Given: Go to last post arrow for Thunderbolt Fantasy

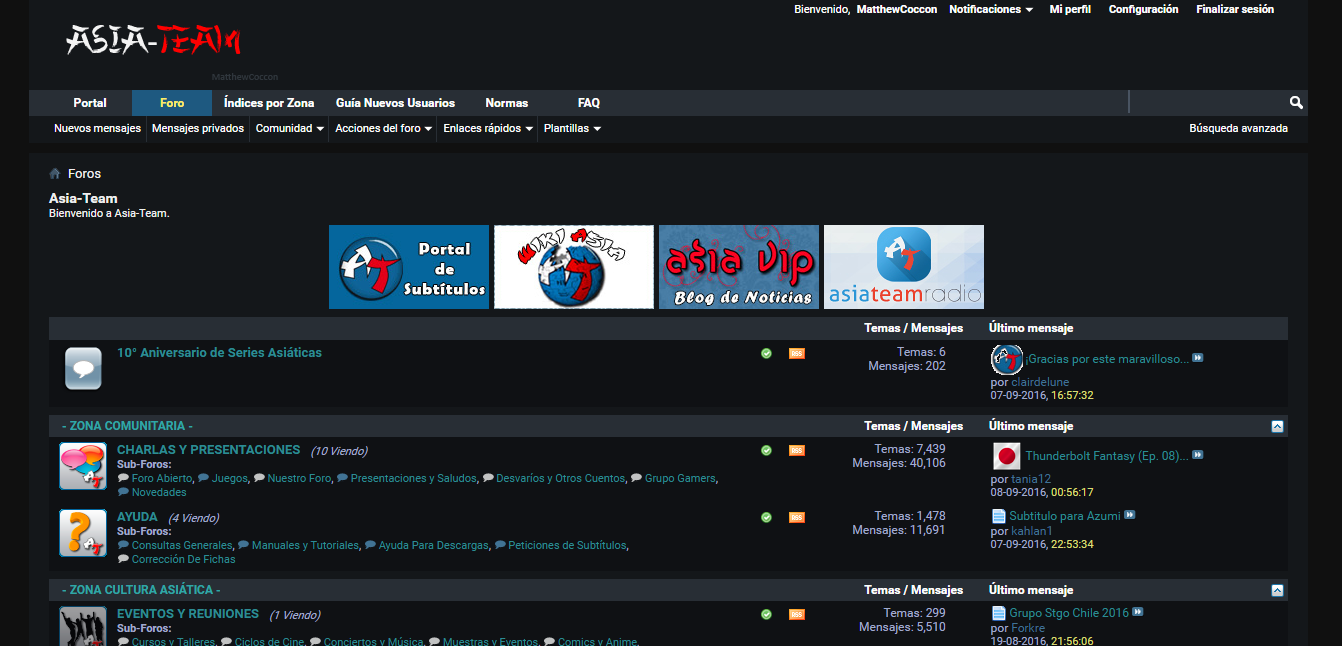Looking at the screenshot, I should (1198, 455).
